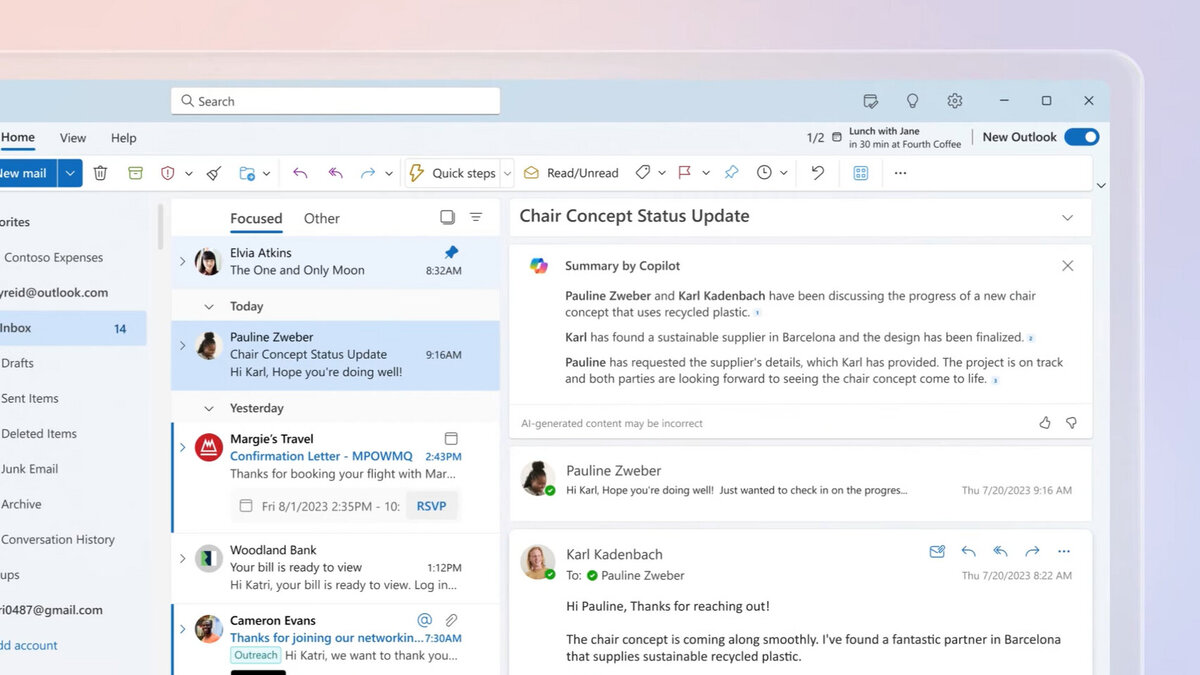Open the Flag dropdown arrow

(x=706, y=174)
